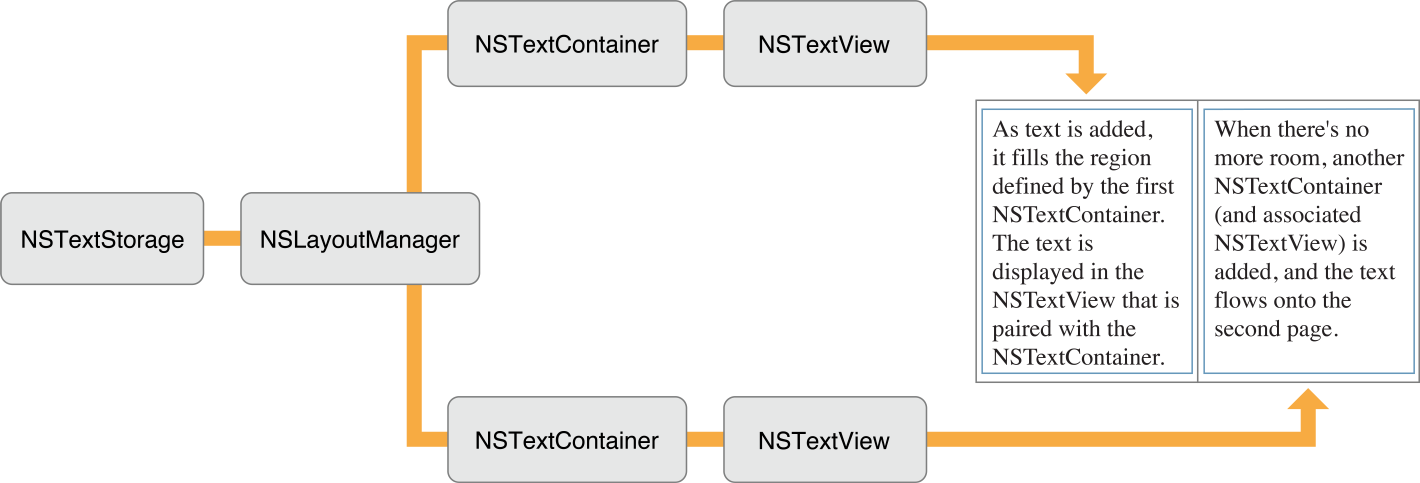Screen dimensions: 1420x483
Task: Click the NSTextStorage box
Action: 102,240
